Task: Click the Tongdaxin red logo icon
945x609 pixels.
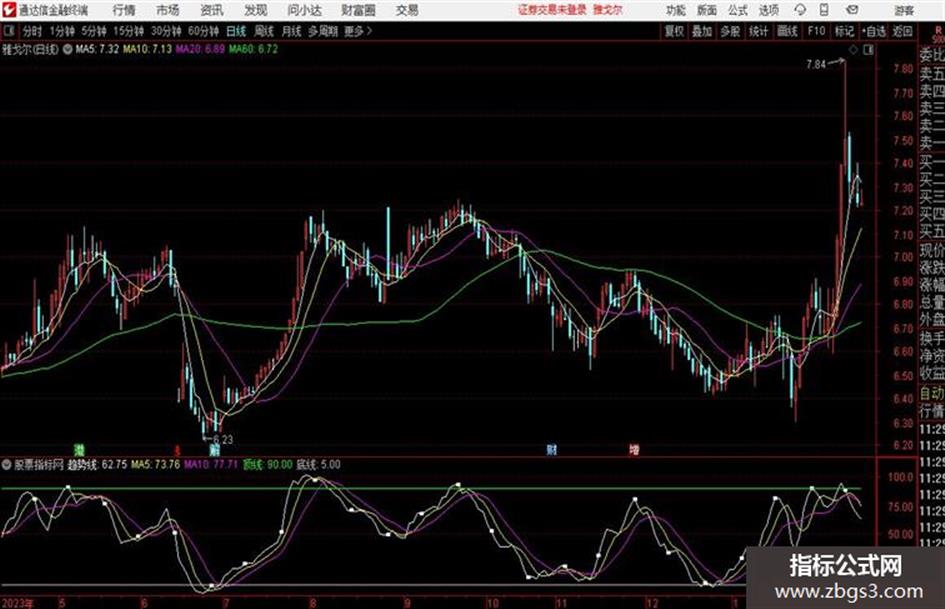Action: pos(9,10)
